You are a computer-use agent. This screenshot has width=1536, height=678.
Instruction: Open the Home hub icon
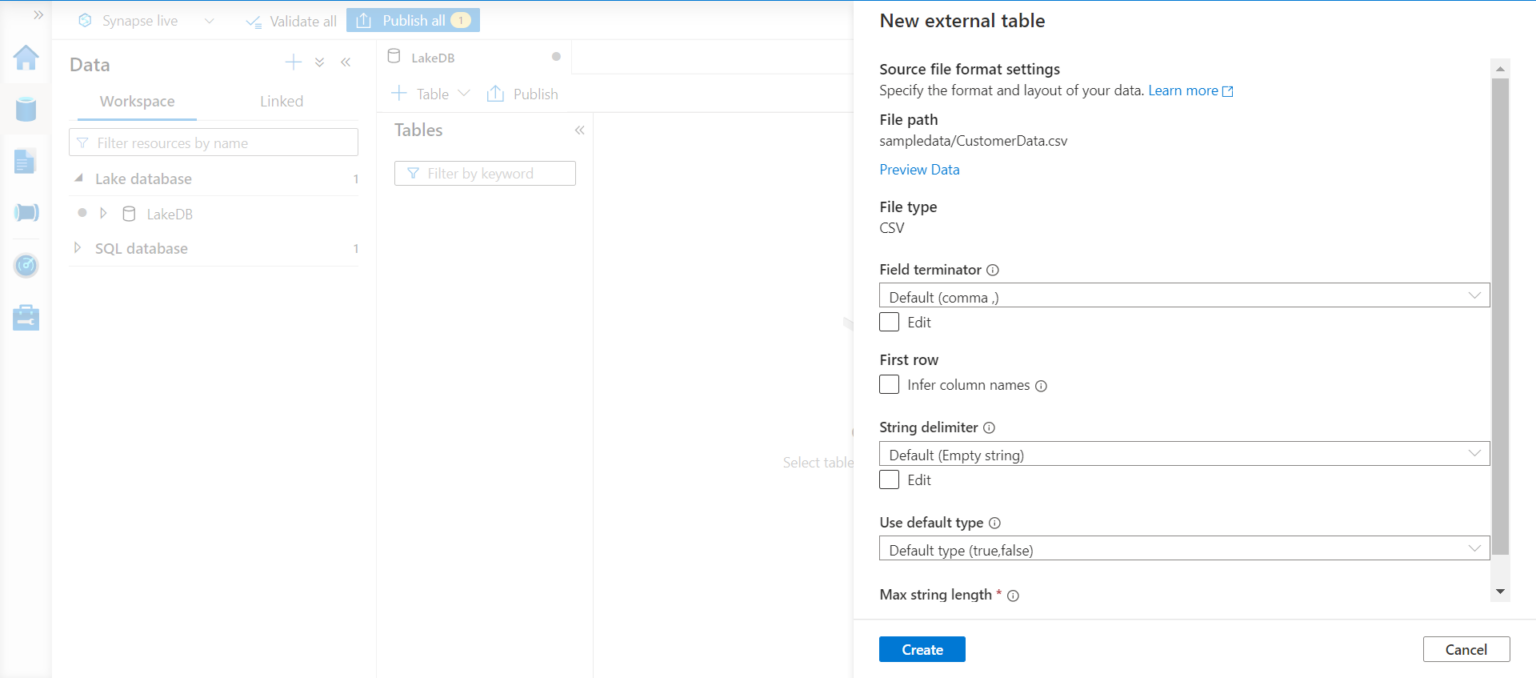click(x=26, y=57)
